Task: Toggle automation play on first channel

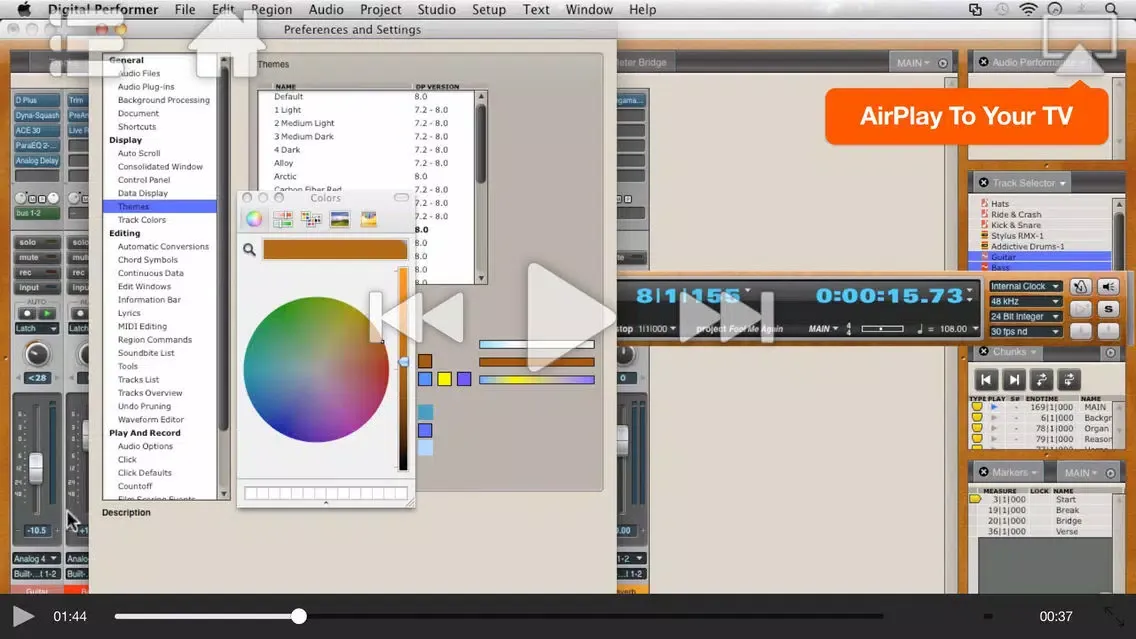Action: click(x=47, y=314)
